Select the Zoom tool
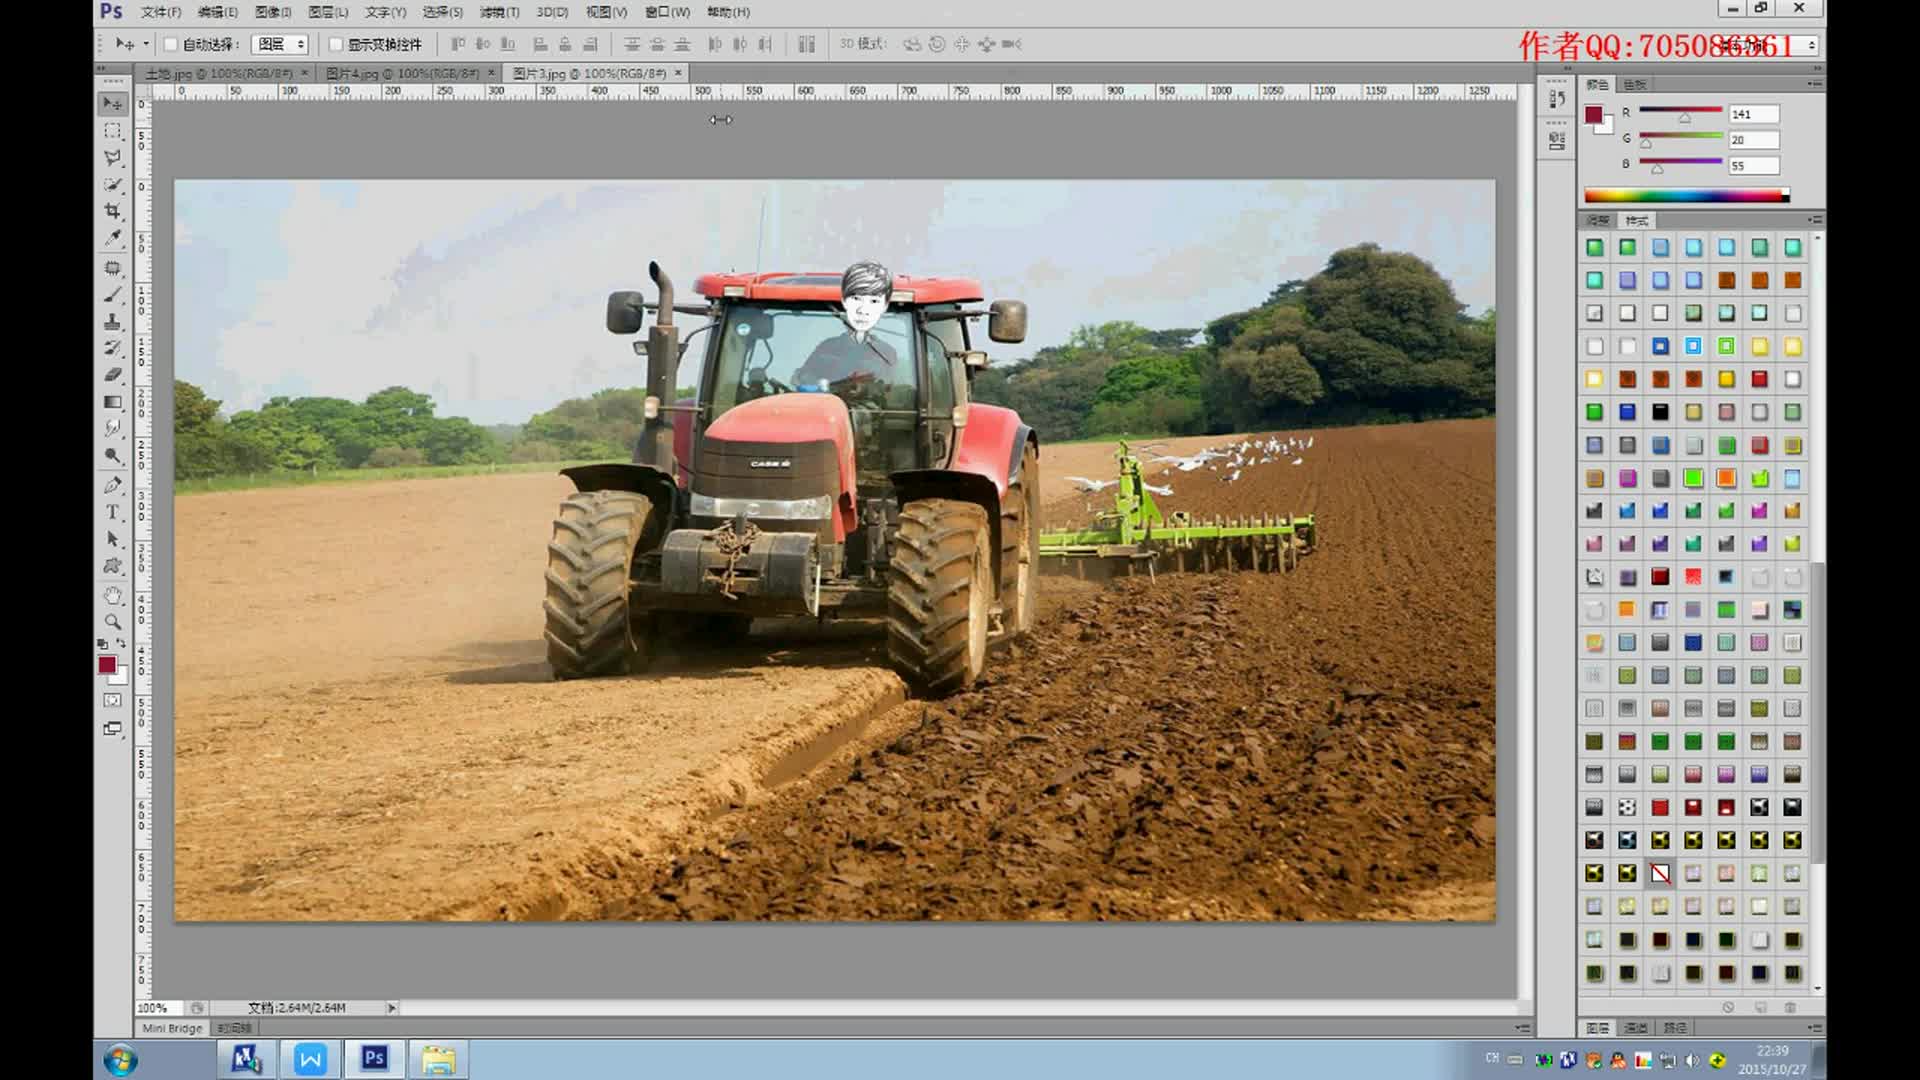Viewport: 1920px width, 1080px height. click(112, 621)
